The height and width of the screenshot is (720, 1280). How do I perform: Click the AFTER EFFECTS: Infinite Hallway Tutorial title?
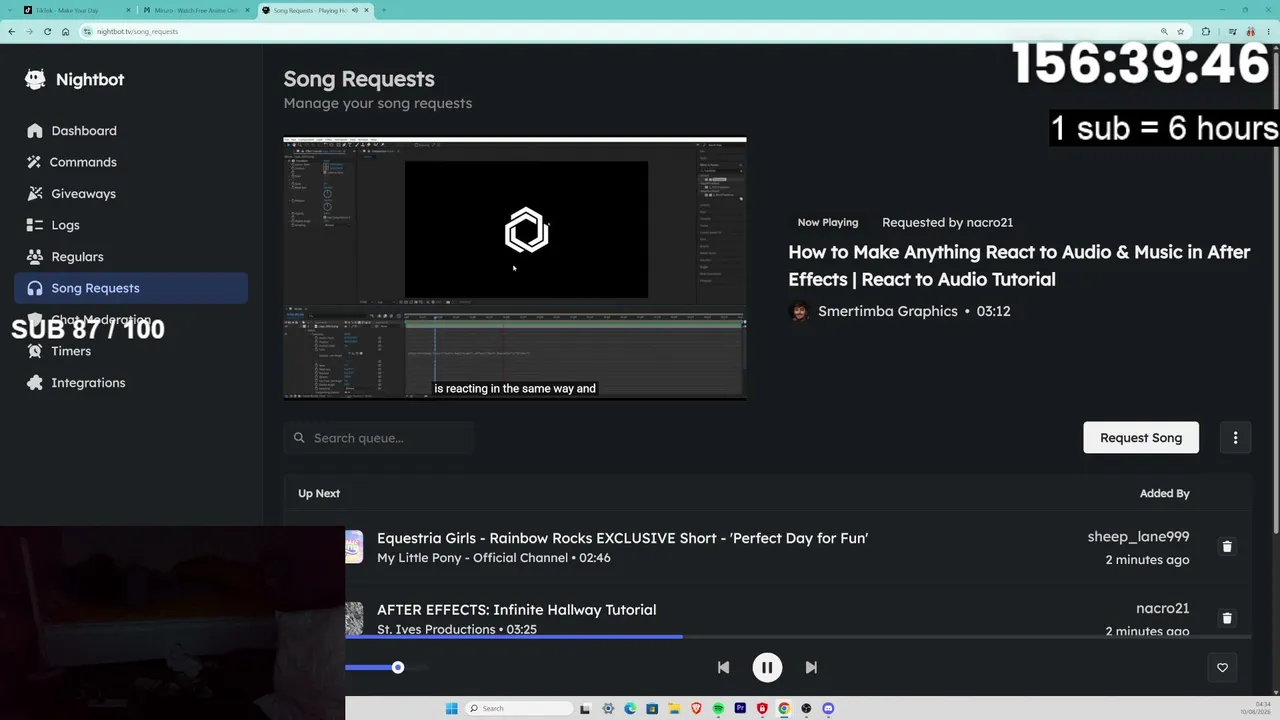(x=516, y=609)
